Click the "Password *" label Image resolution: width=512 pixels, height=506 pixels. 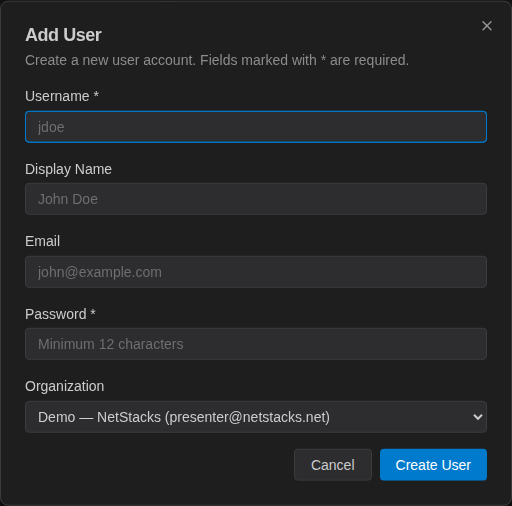tap(60, 314)
